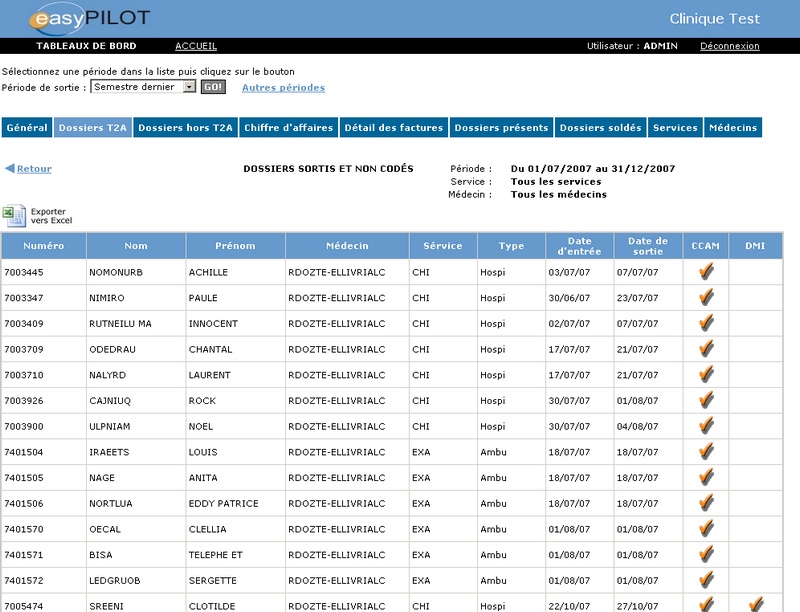Click CCAM checkmark in OECAL row
The image size is (800, 612).
(706, 528)
